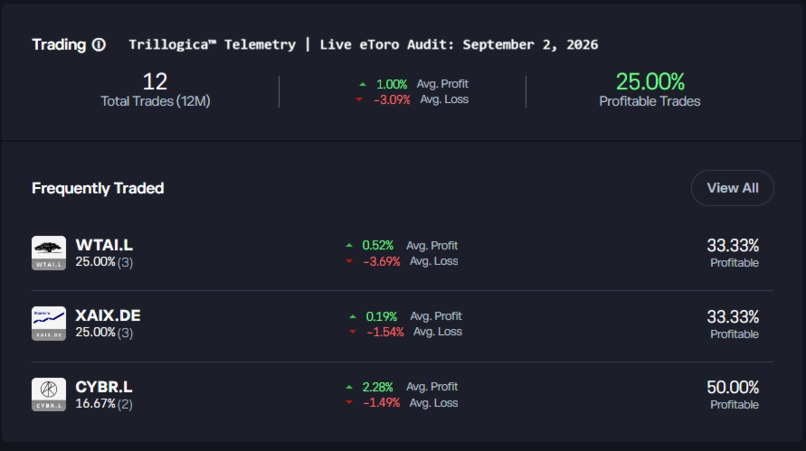Click the Trading info icon

pyautogui.click(x=99, y=45)
